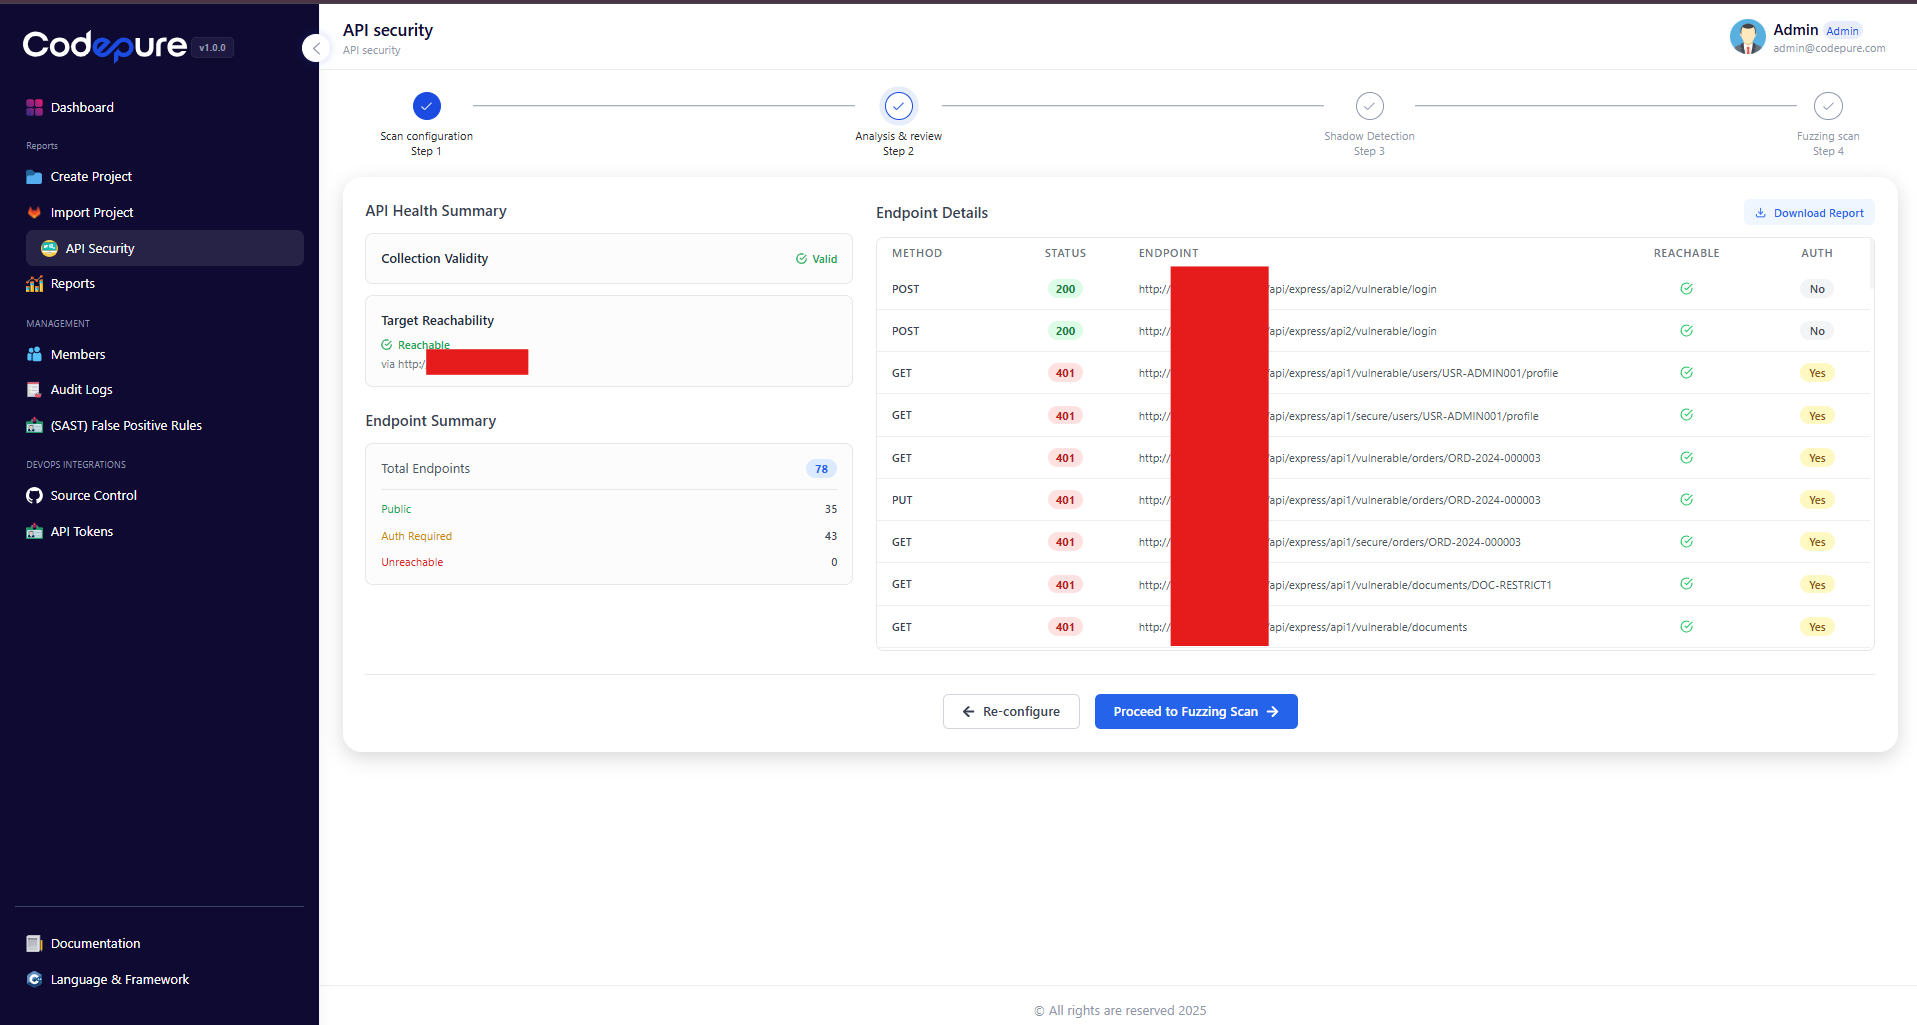Click the Download Report button

pyautogui.click(x=1809, y=213)
